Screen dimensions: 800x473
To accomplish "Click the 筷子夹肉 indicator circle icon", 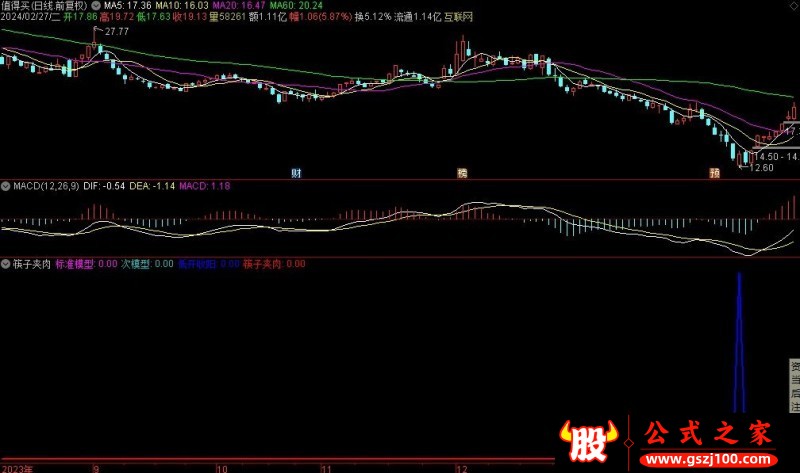I will coord(6,265).
